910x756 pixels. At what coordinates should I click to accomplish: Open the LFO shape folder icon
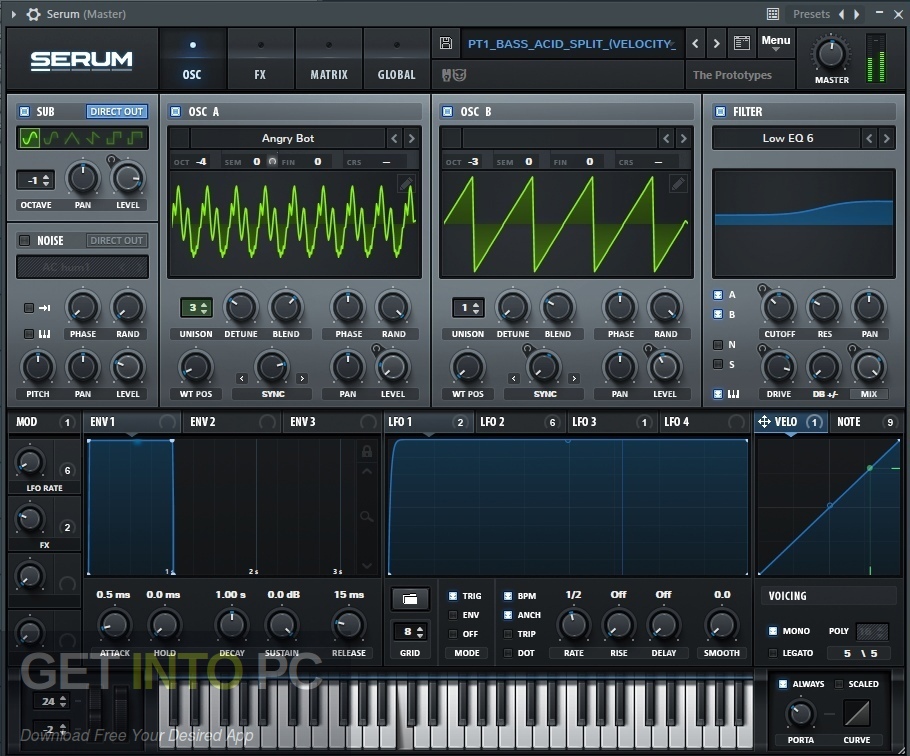[410, 599]
